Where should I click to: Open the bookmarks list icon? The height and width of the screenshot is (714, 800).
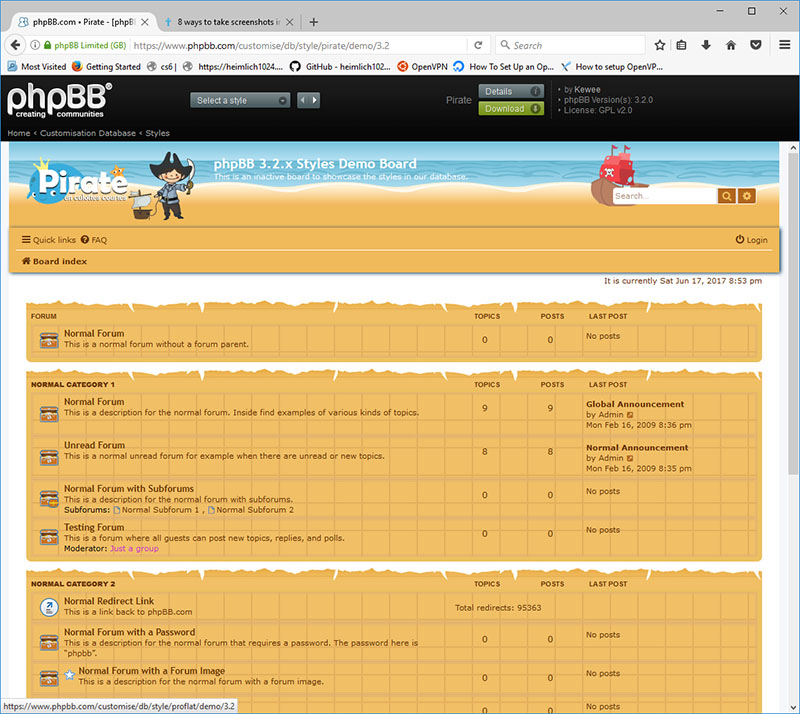click(x=682, y=45)
